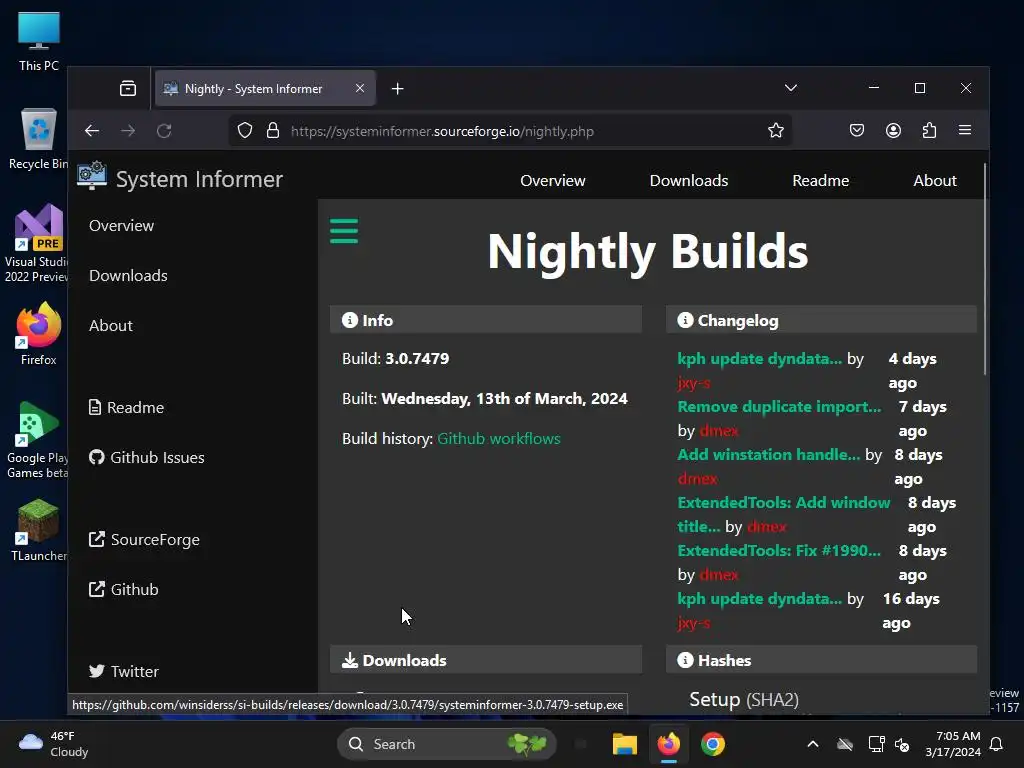Viewport: 1024px width, 768px height.
Task: Click author jxy-s on 4 days ago entry
Action: (694, 383)
